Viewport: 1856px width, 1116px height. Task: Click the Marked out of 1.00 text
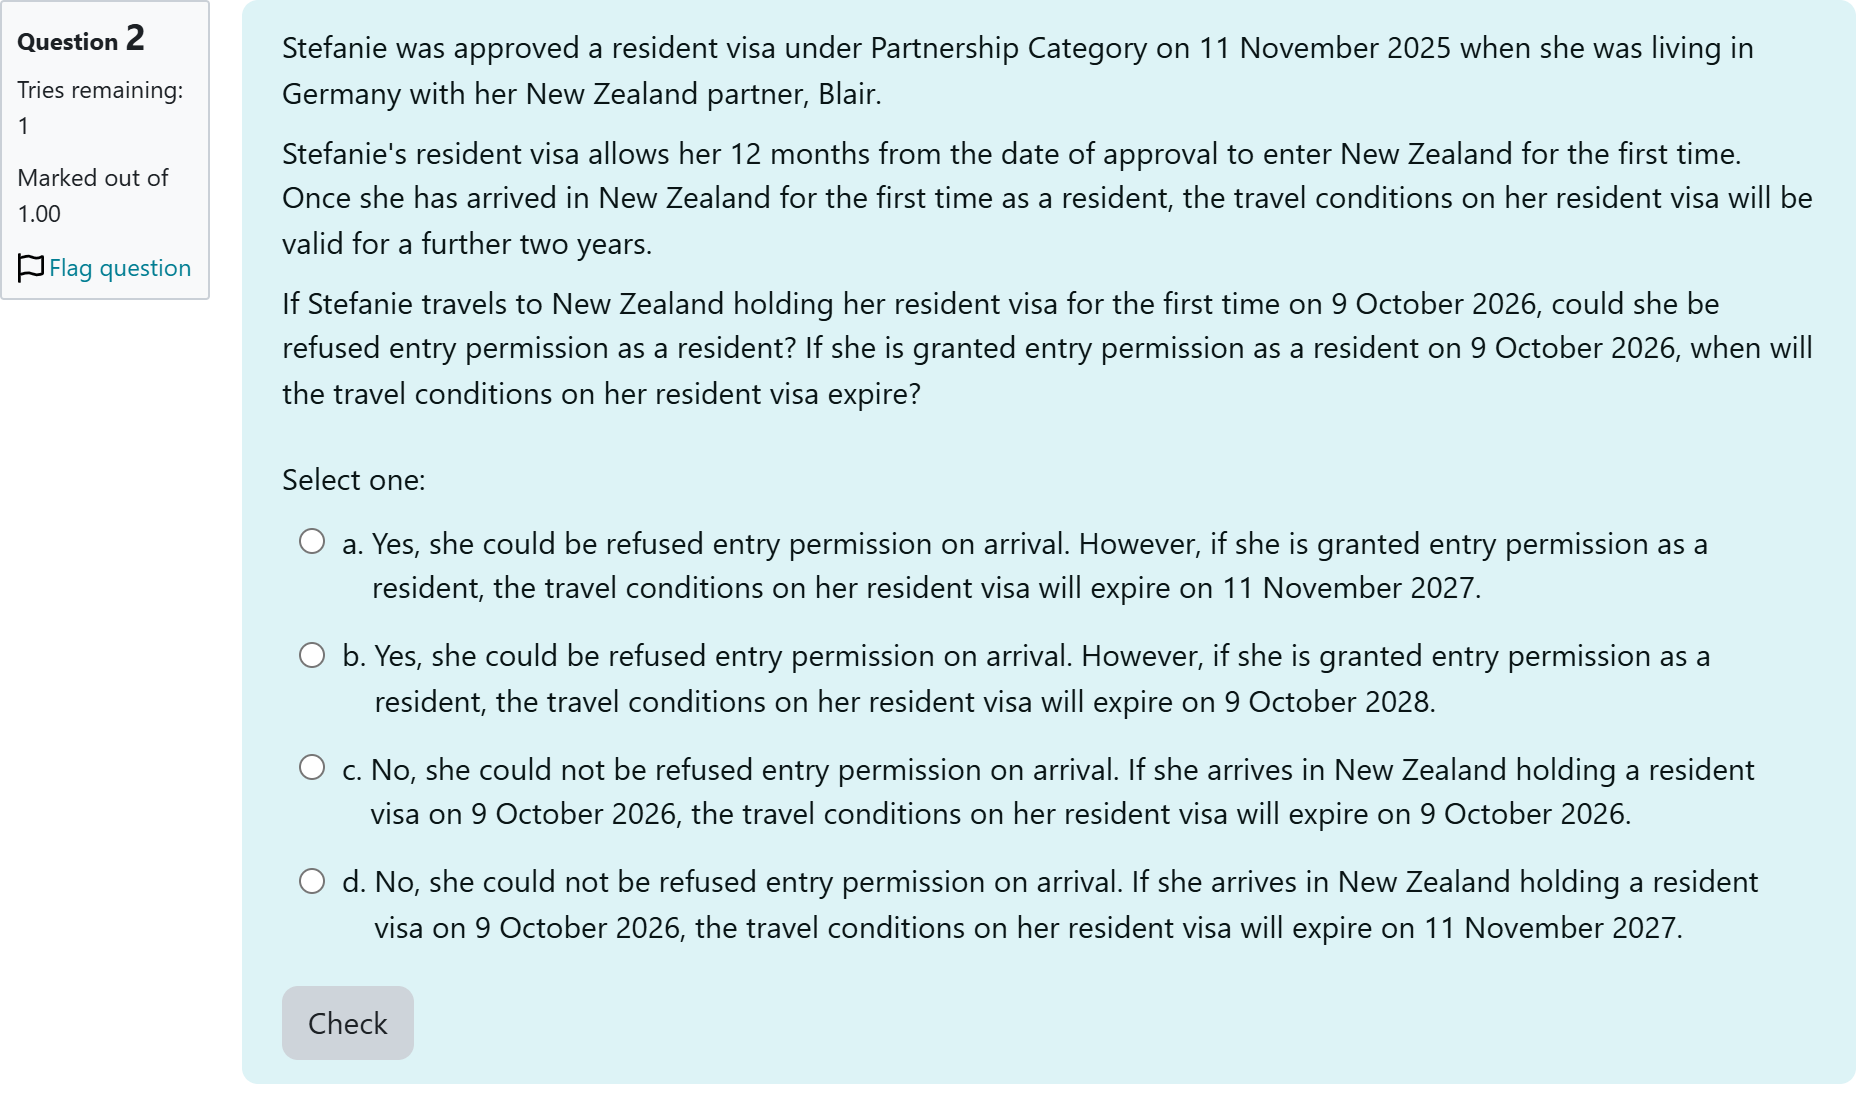[93, 196]
